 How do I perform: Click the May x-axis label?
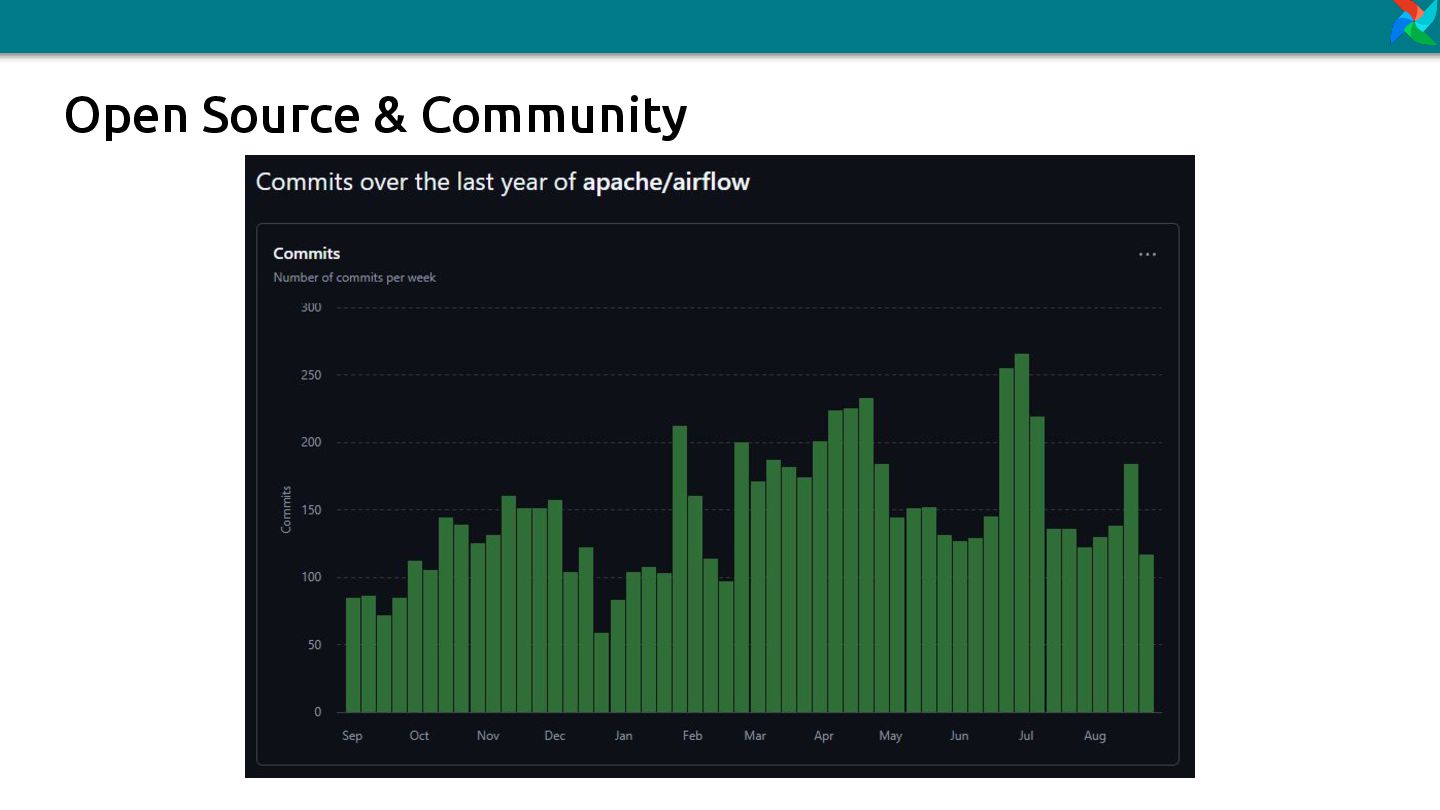point(890,736)
